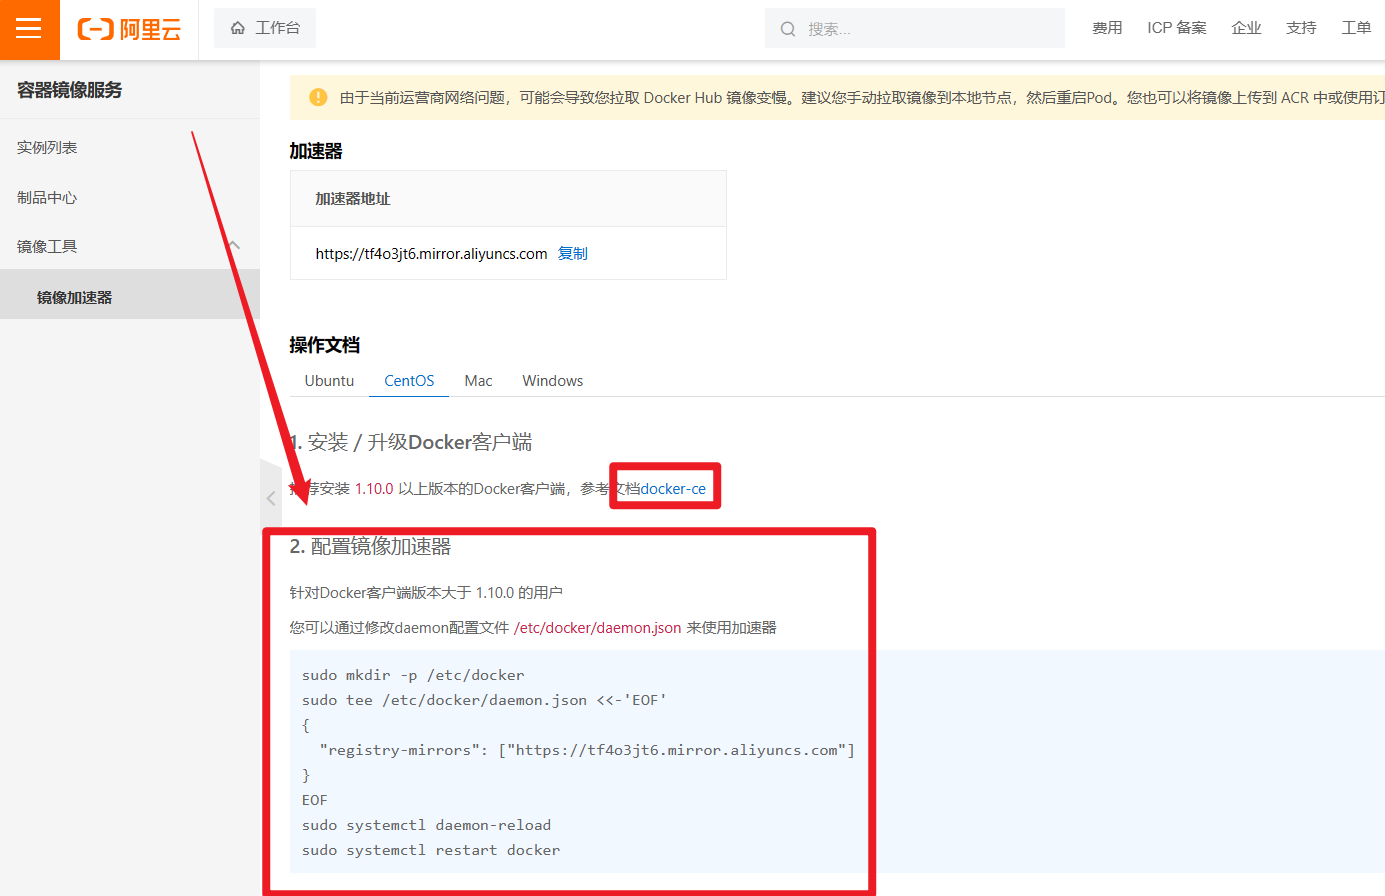This screenshot has width=1385, height=896.
Task: Click the Docker Hub slowdown notice text
Action: coord(862,97)
